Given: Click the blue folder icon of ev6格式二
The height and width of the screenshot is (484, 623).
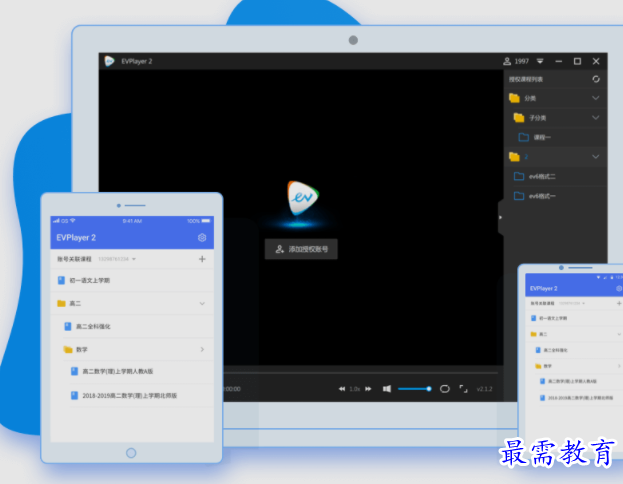Looking at the screenshot, I should click(x=519, y=176).
